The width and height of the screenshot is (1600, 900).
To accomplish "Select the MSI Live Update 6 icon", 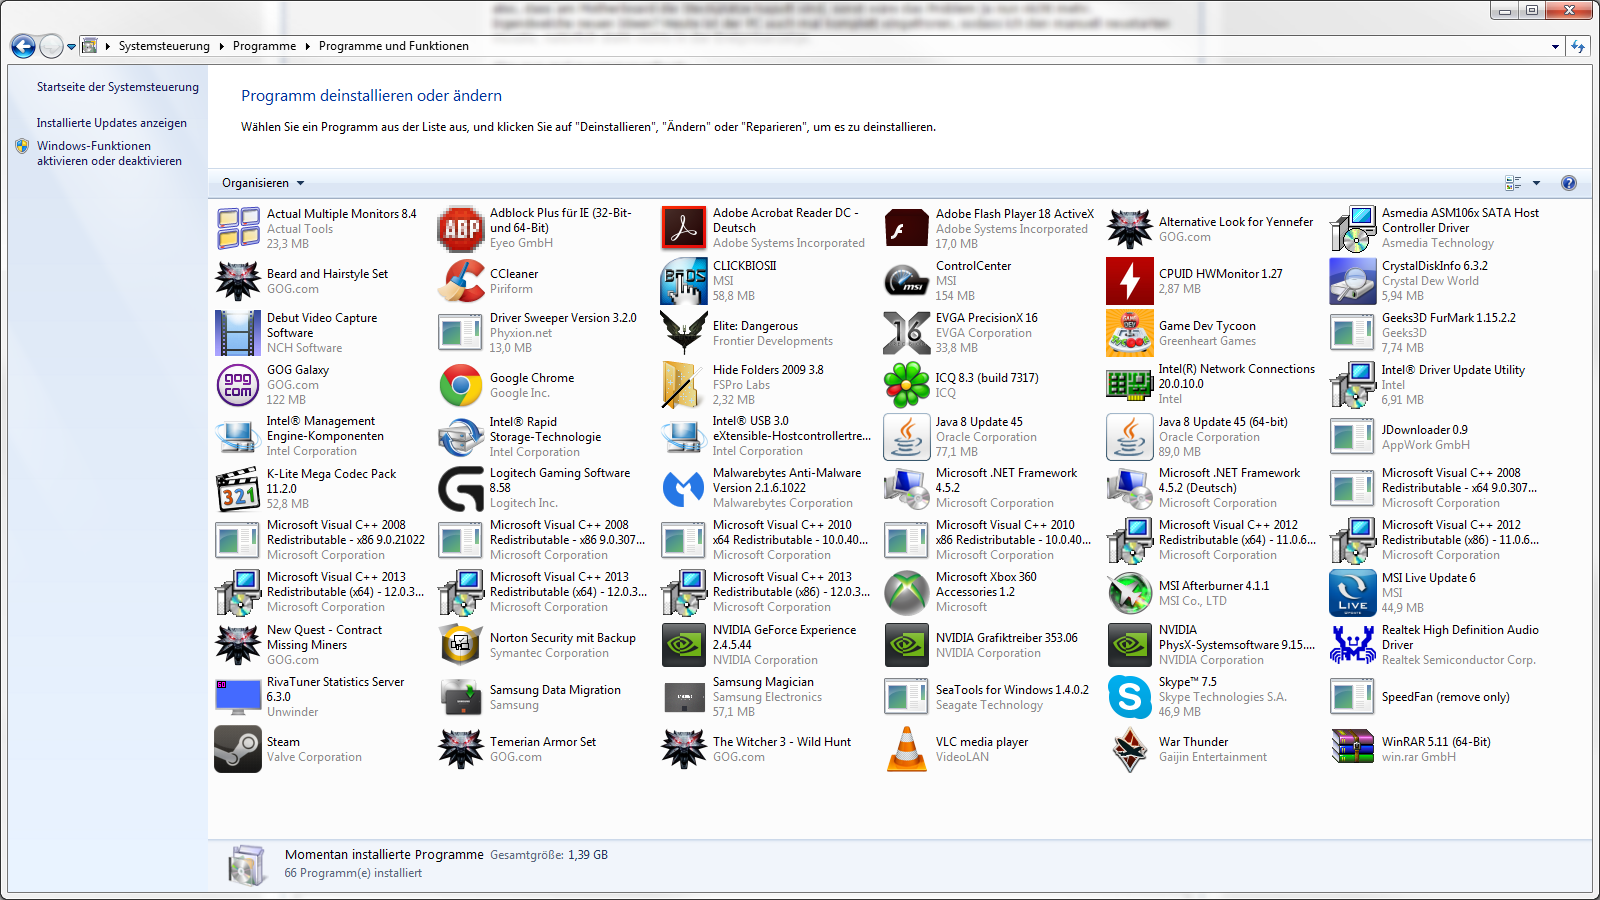I will pos(1353,593).
